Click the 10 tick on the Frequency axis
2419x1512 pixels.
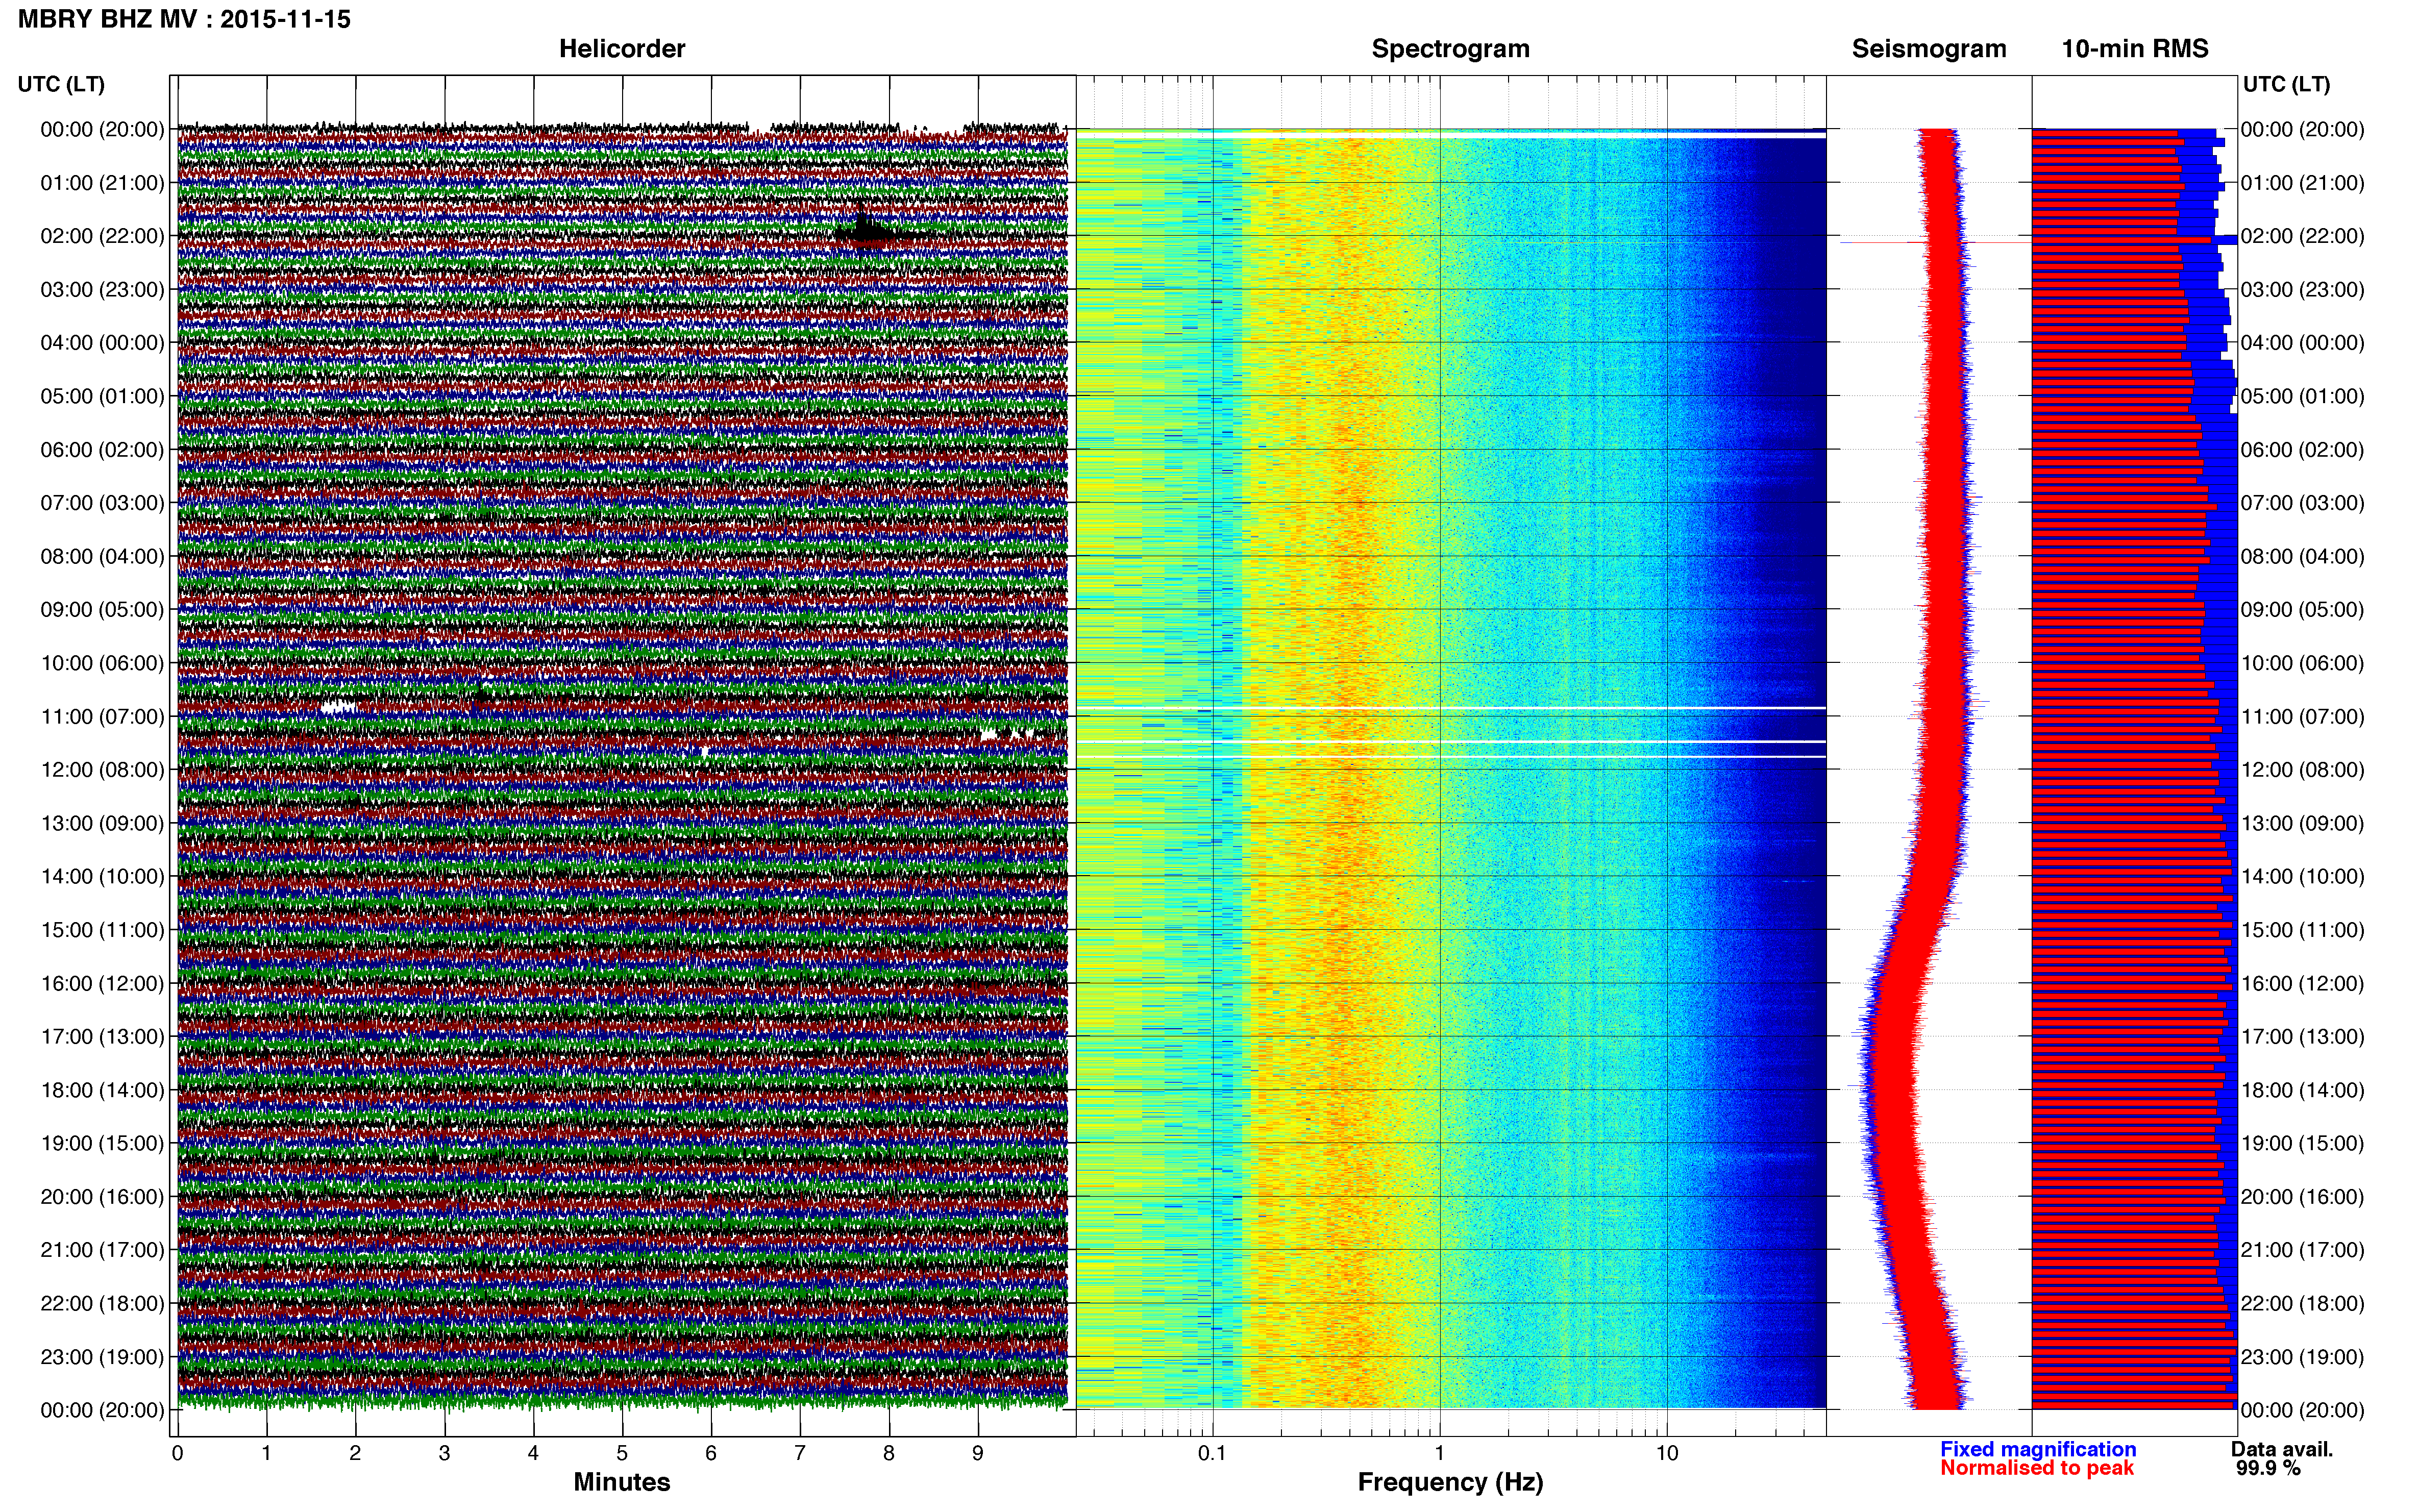pos(1667,1454)
